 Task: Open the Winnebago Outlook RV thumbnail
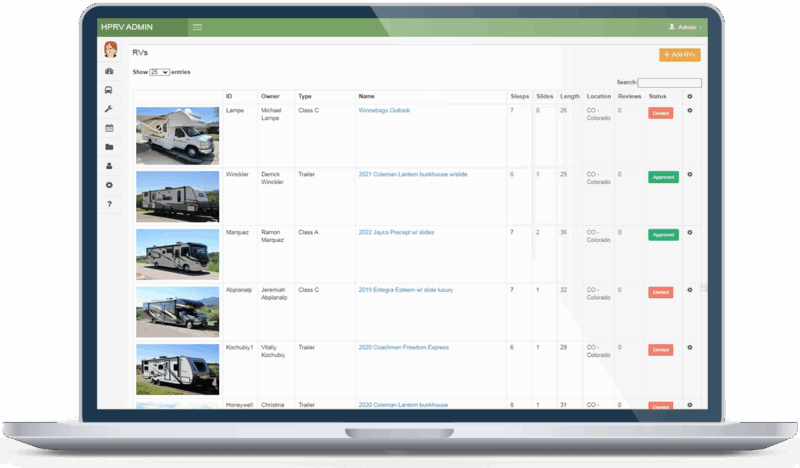click(x=178, y=136)
